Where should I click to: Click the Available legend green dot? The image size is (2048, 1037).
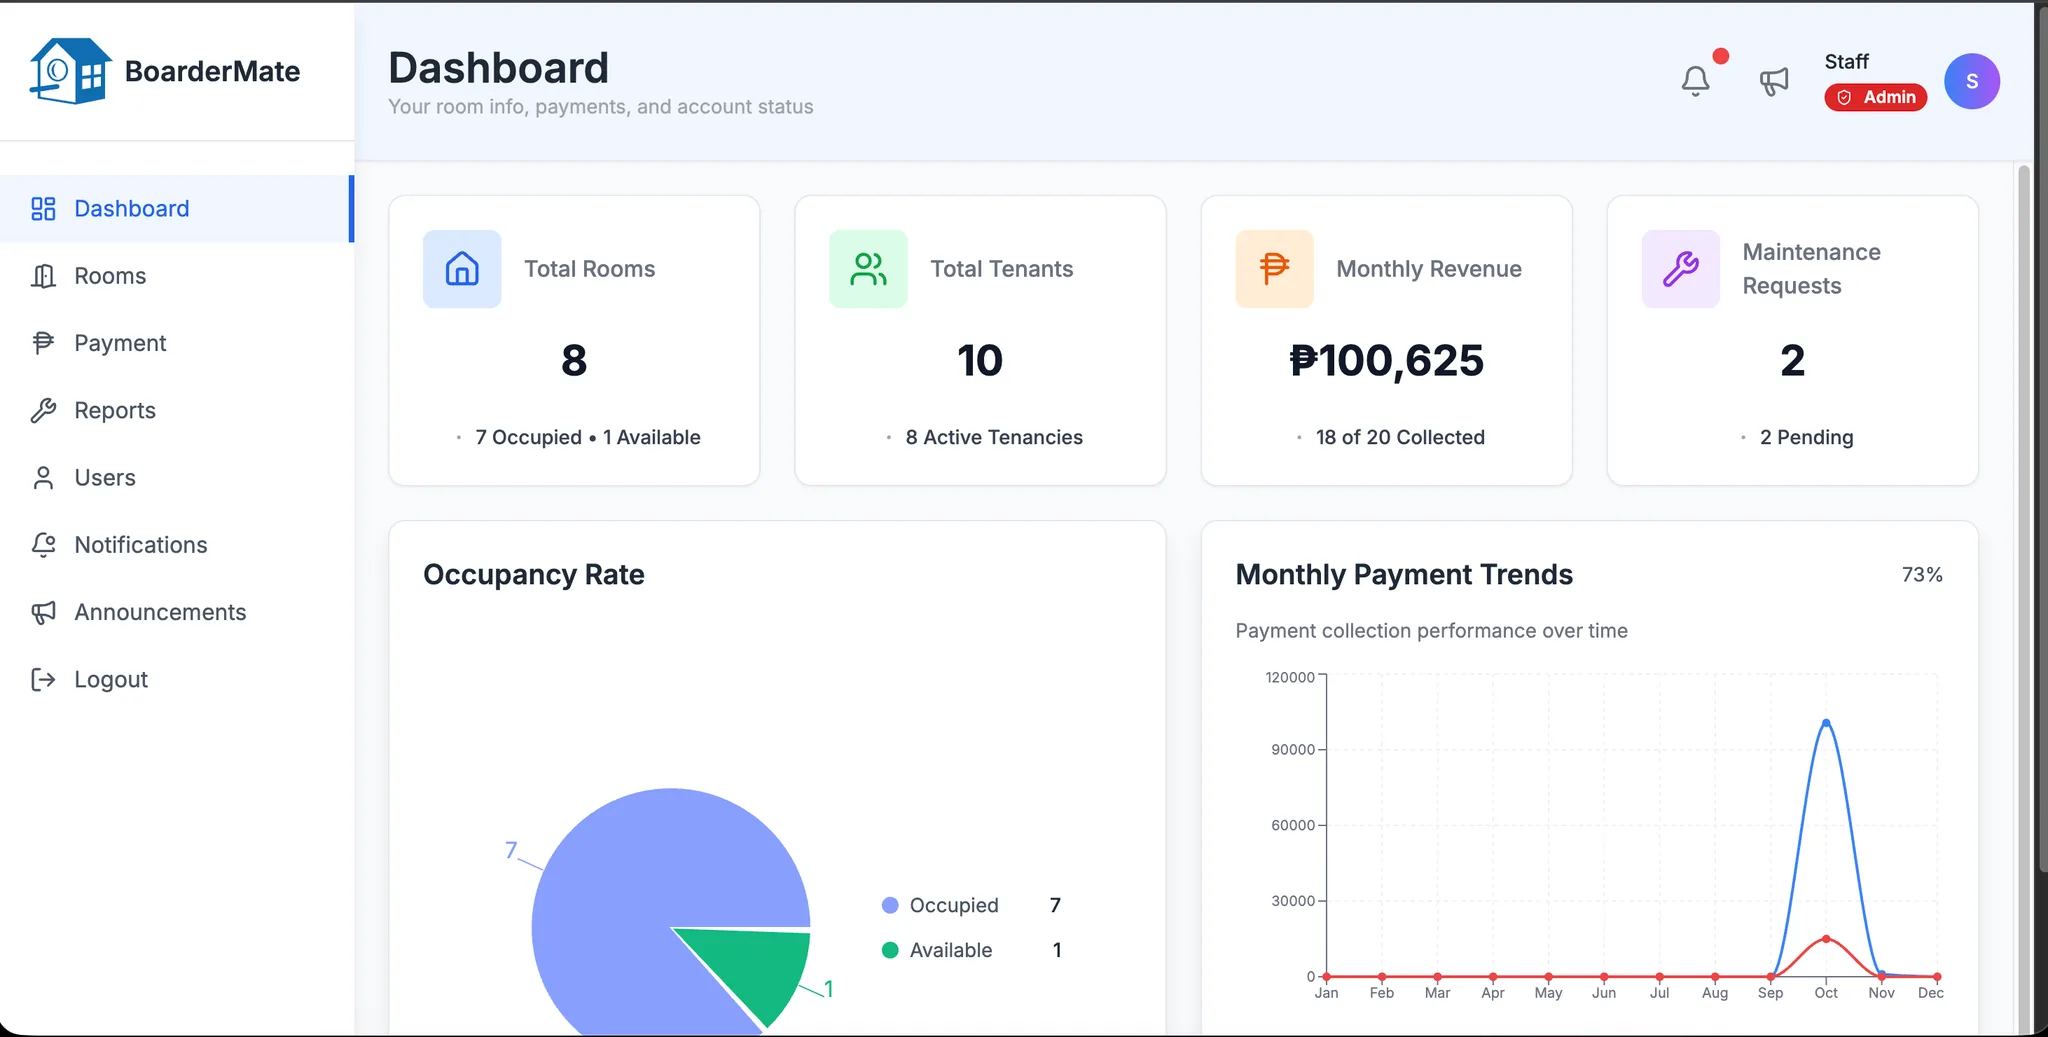[890, 950]
